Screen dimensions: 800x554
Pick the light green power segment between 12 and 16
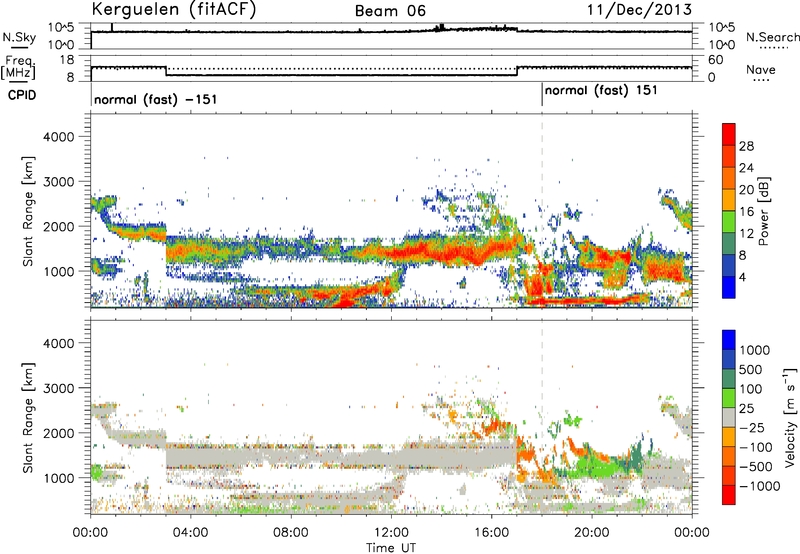click(x=729, y=222)
